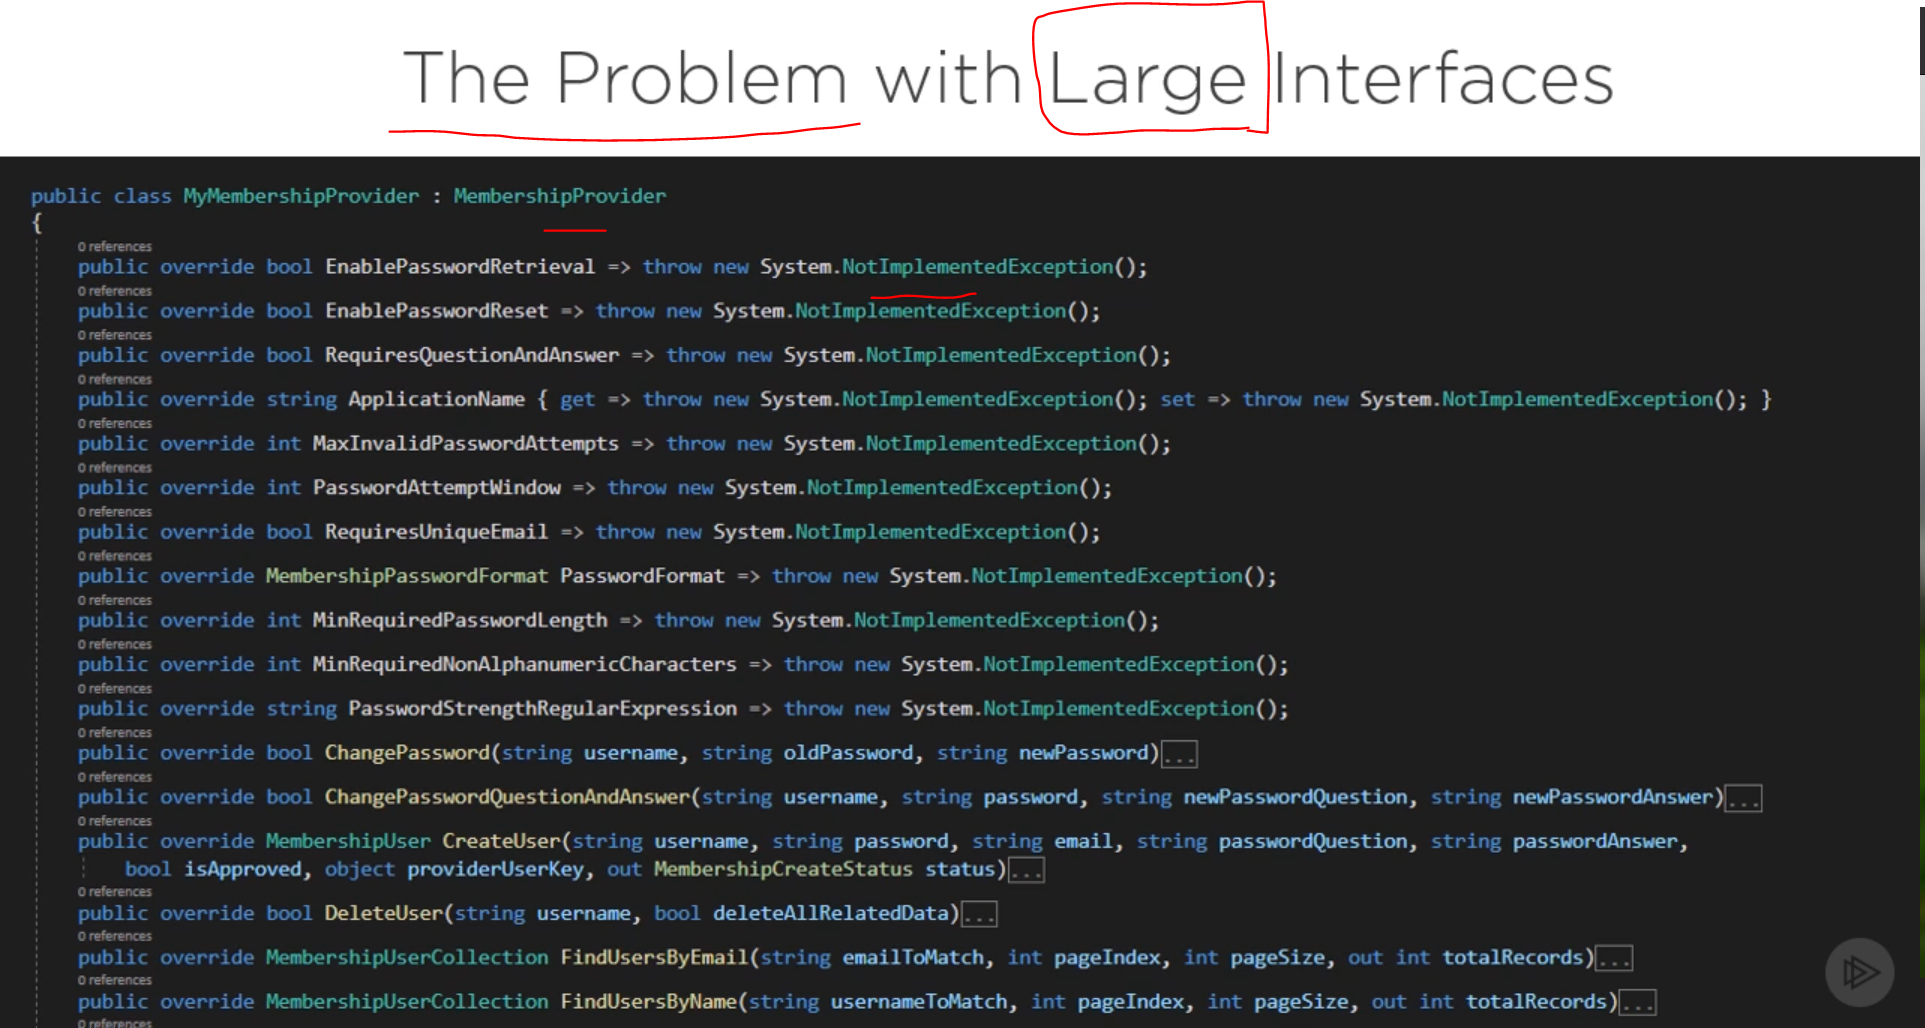Open 0 references link above EnablePasswordReset
This screenshot has width=1925, height=1028.
click(x=115, y=291)
